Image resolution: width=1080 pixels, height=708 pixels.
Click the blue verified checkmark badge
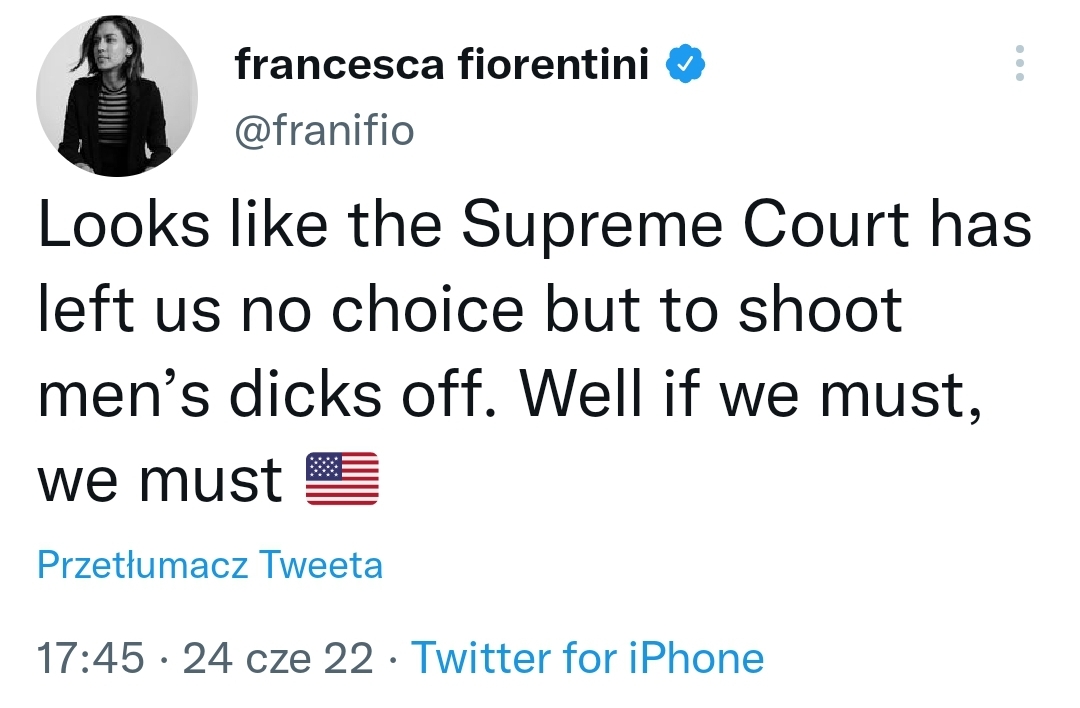(x=685, y=64)
